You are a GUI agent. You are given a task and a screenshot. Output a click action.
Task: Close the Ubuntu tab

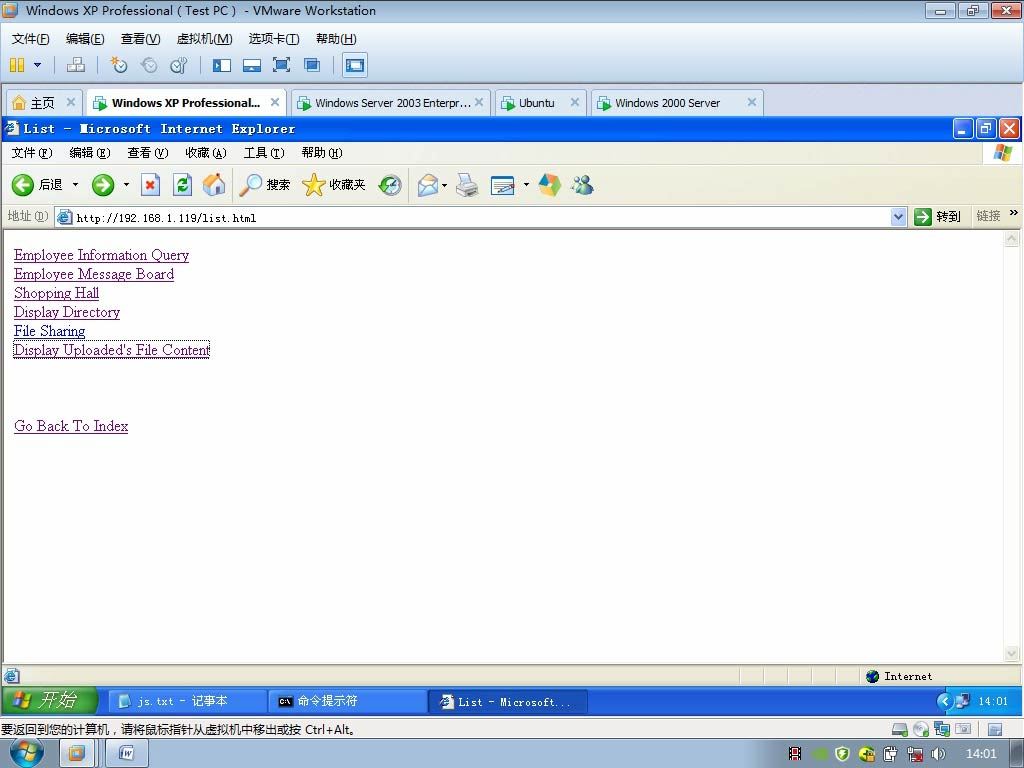pyautogui.click(x=575, y=102)
